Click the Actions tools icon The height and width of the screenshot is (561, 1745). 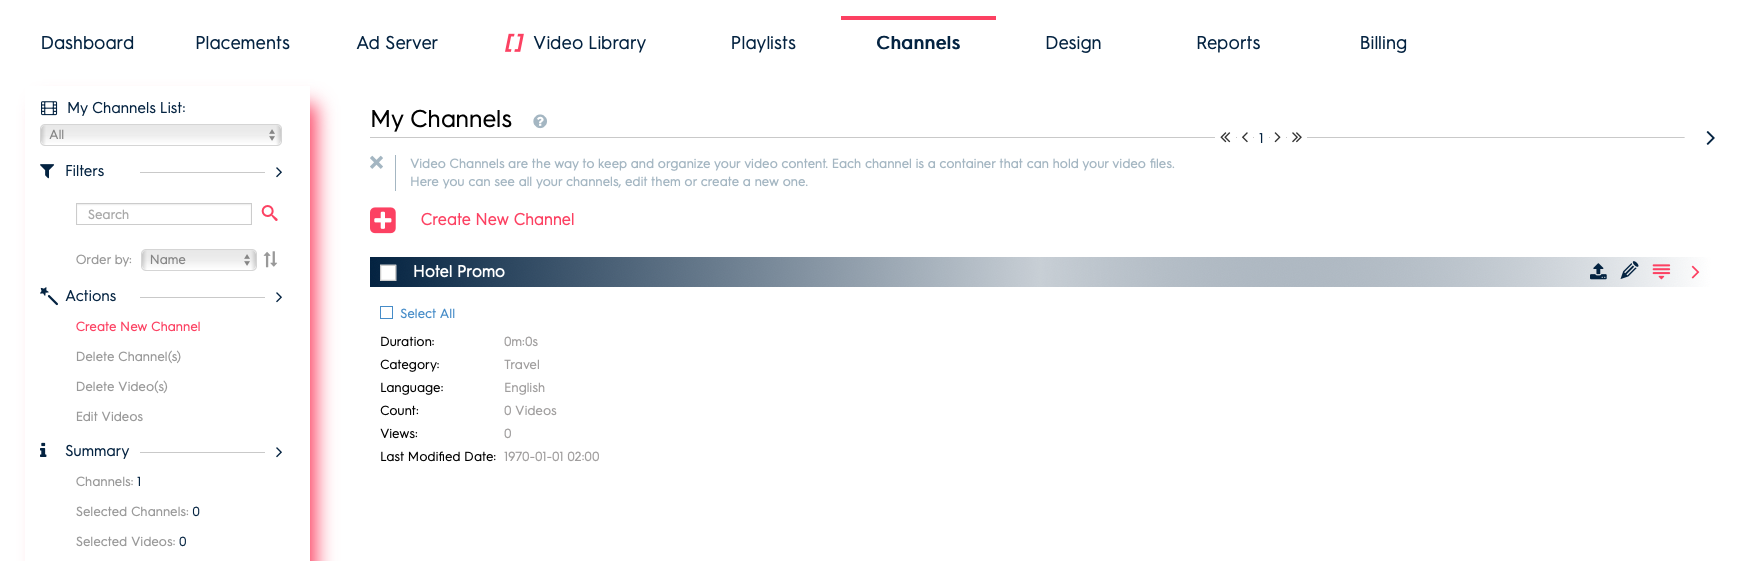pos(48,296)
